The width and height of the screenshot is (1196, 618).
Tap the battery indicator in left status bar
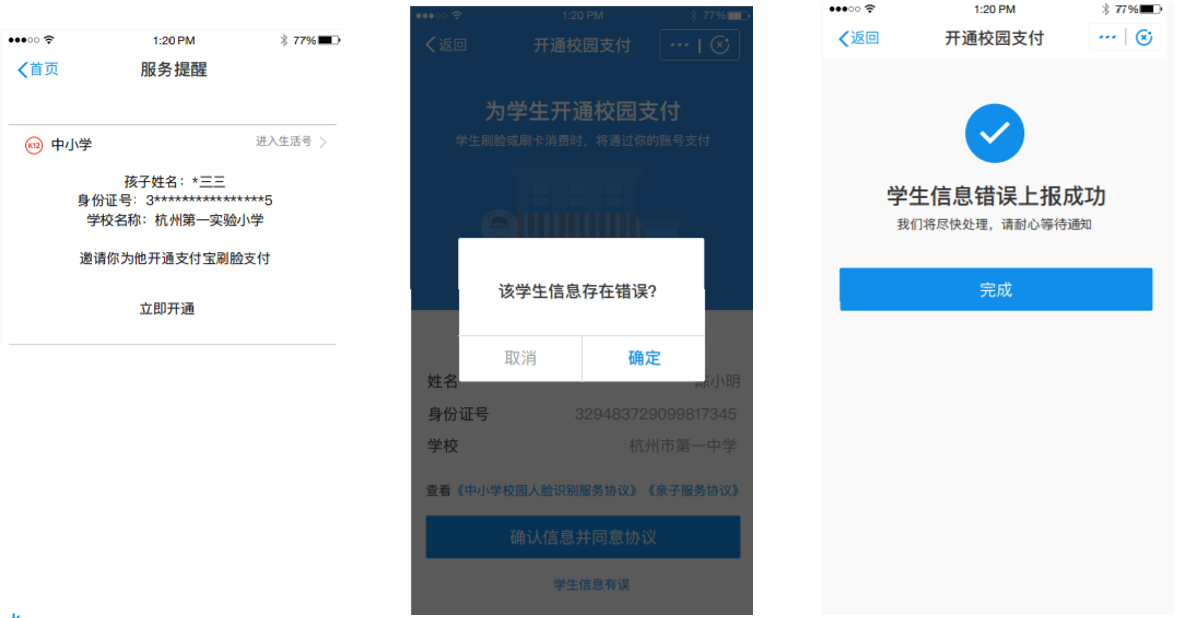[329, 40]
